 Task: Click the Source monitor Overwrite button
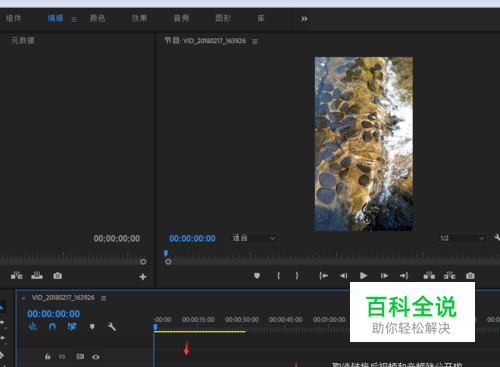(37, 275)
